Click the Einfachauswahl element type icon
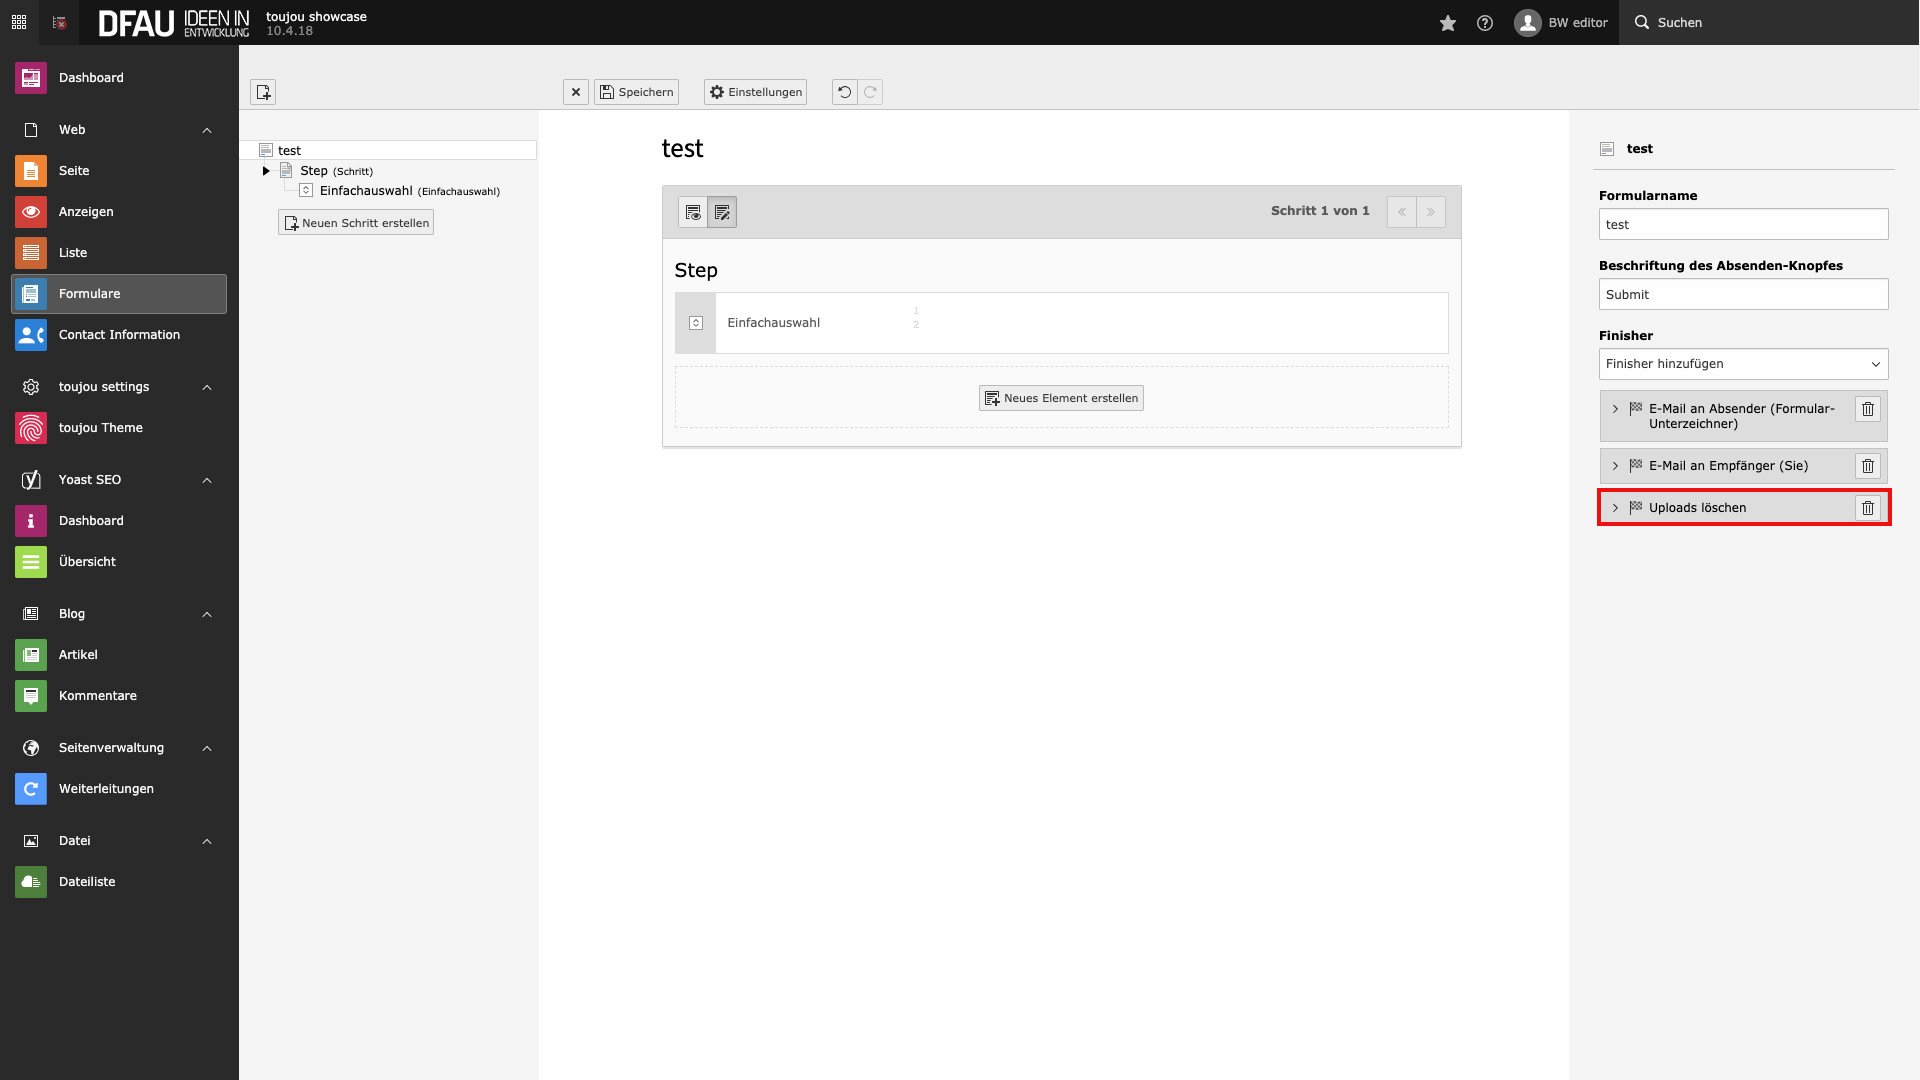This screenshot has height=1080, width=1920. [x=696, y=323]
